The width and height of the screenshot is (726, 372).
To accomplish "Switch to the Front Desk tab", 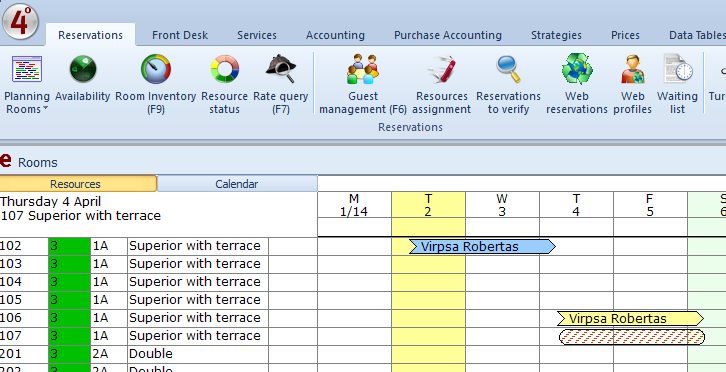I will coord(180,35).
